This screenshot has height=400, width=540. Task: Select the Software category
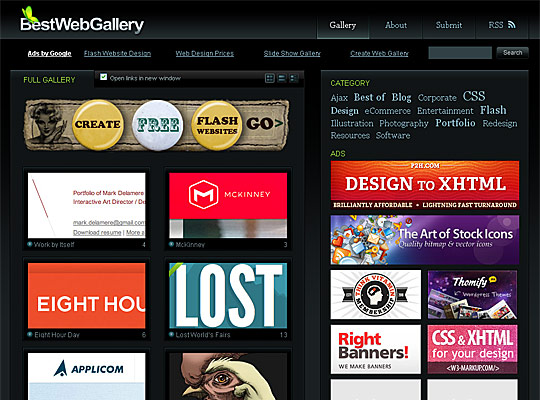click(393, 135)
